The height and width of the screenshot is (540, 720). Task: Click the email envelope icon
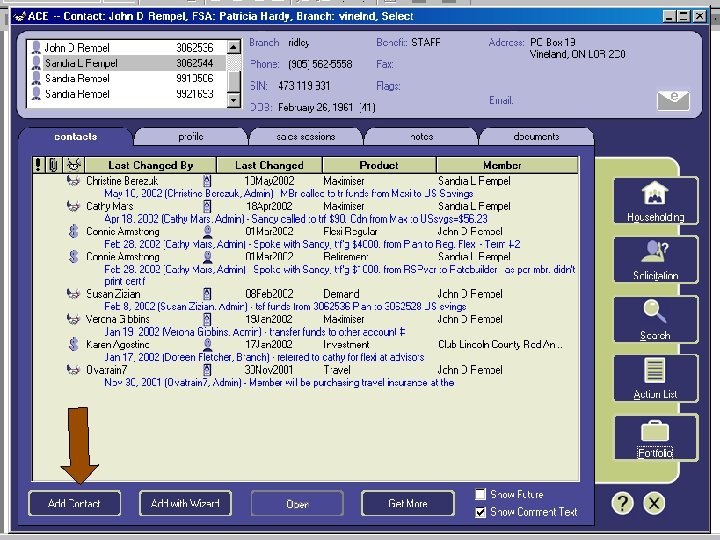(x=673, y=100)
